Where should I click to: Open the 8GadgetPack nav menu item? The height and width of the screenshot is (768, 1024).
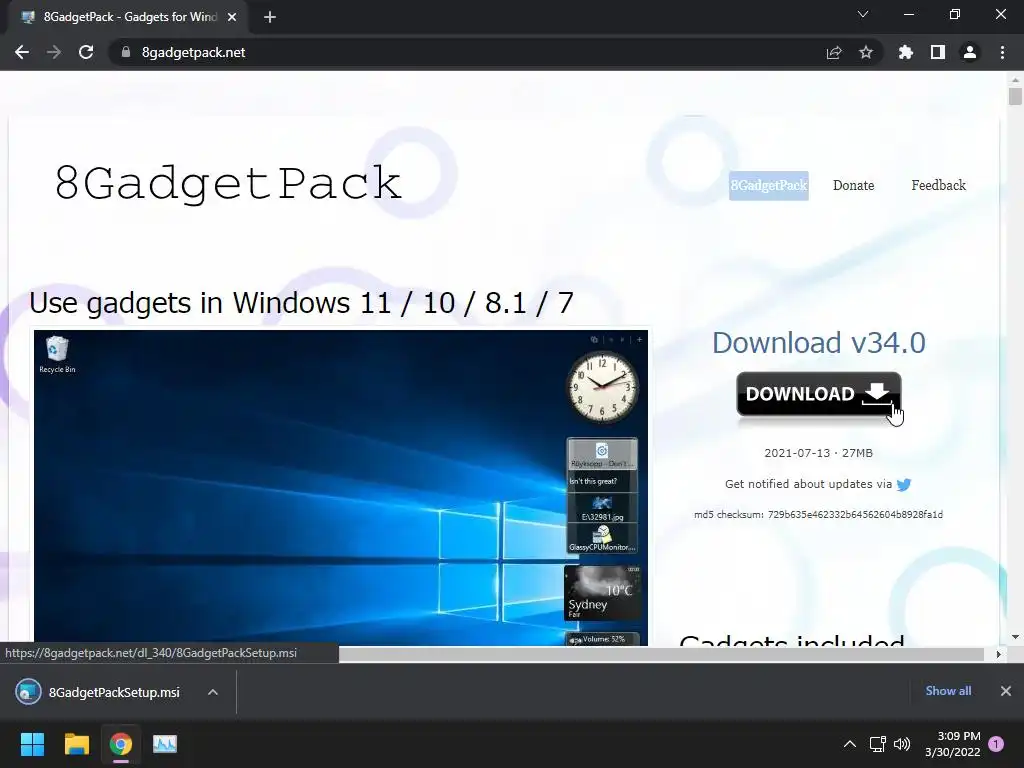tap(769, 185)
